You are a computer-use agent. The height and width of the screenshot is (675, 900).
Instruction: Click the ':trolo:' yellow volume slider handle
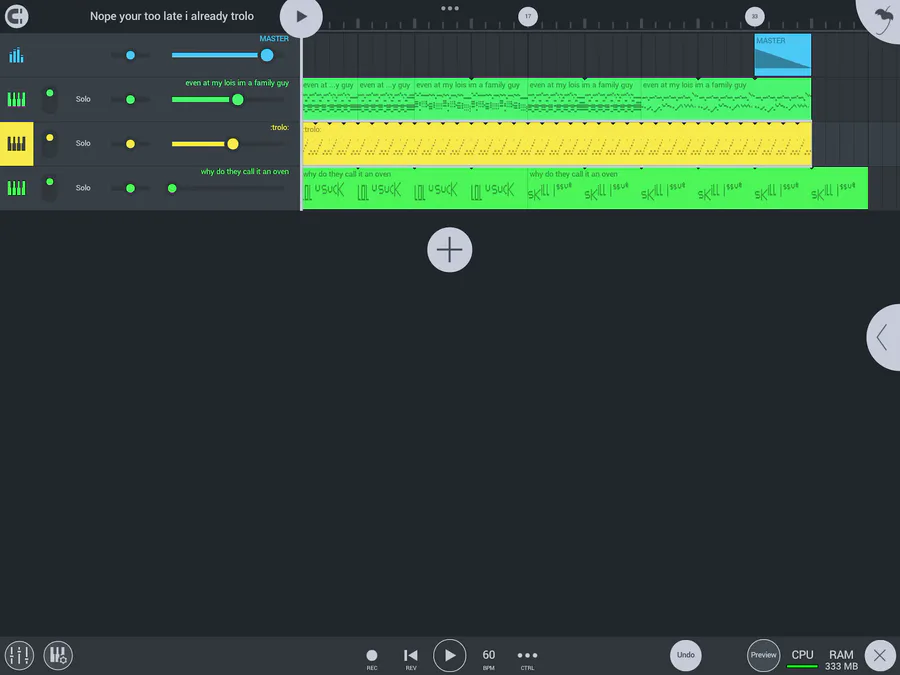[x=232, y=143]
